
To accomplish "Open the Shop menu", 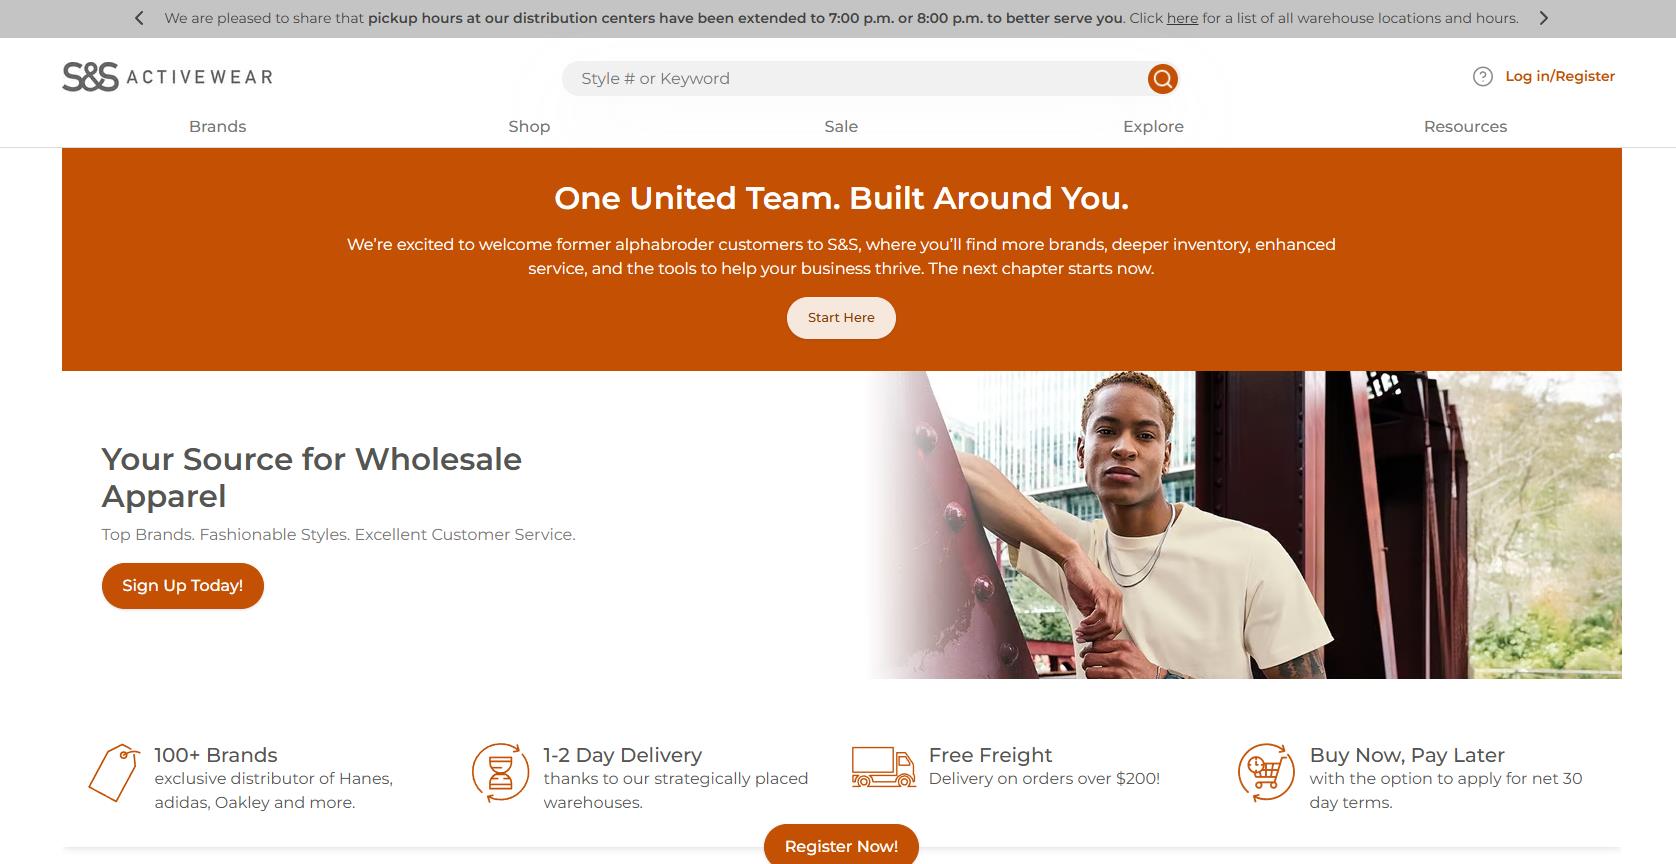I will coord(529,126).
